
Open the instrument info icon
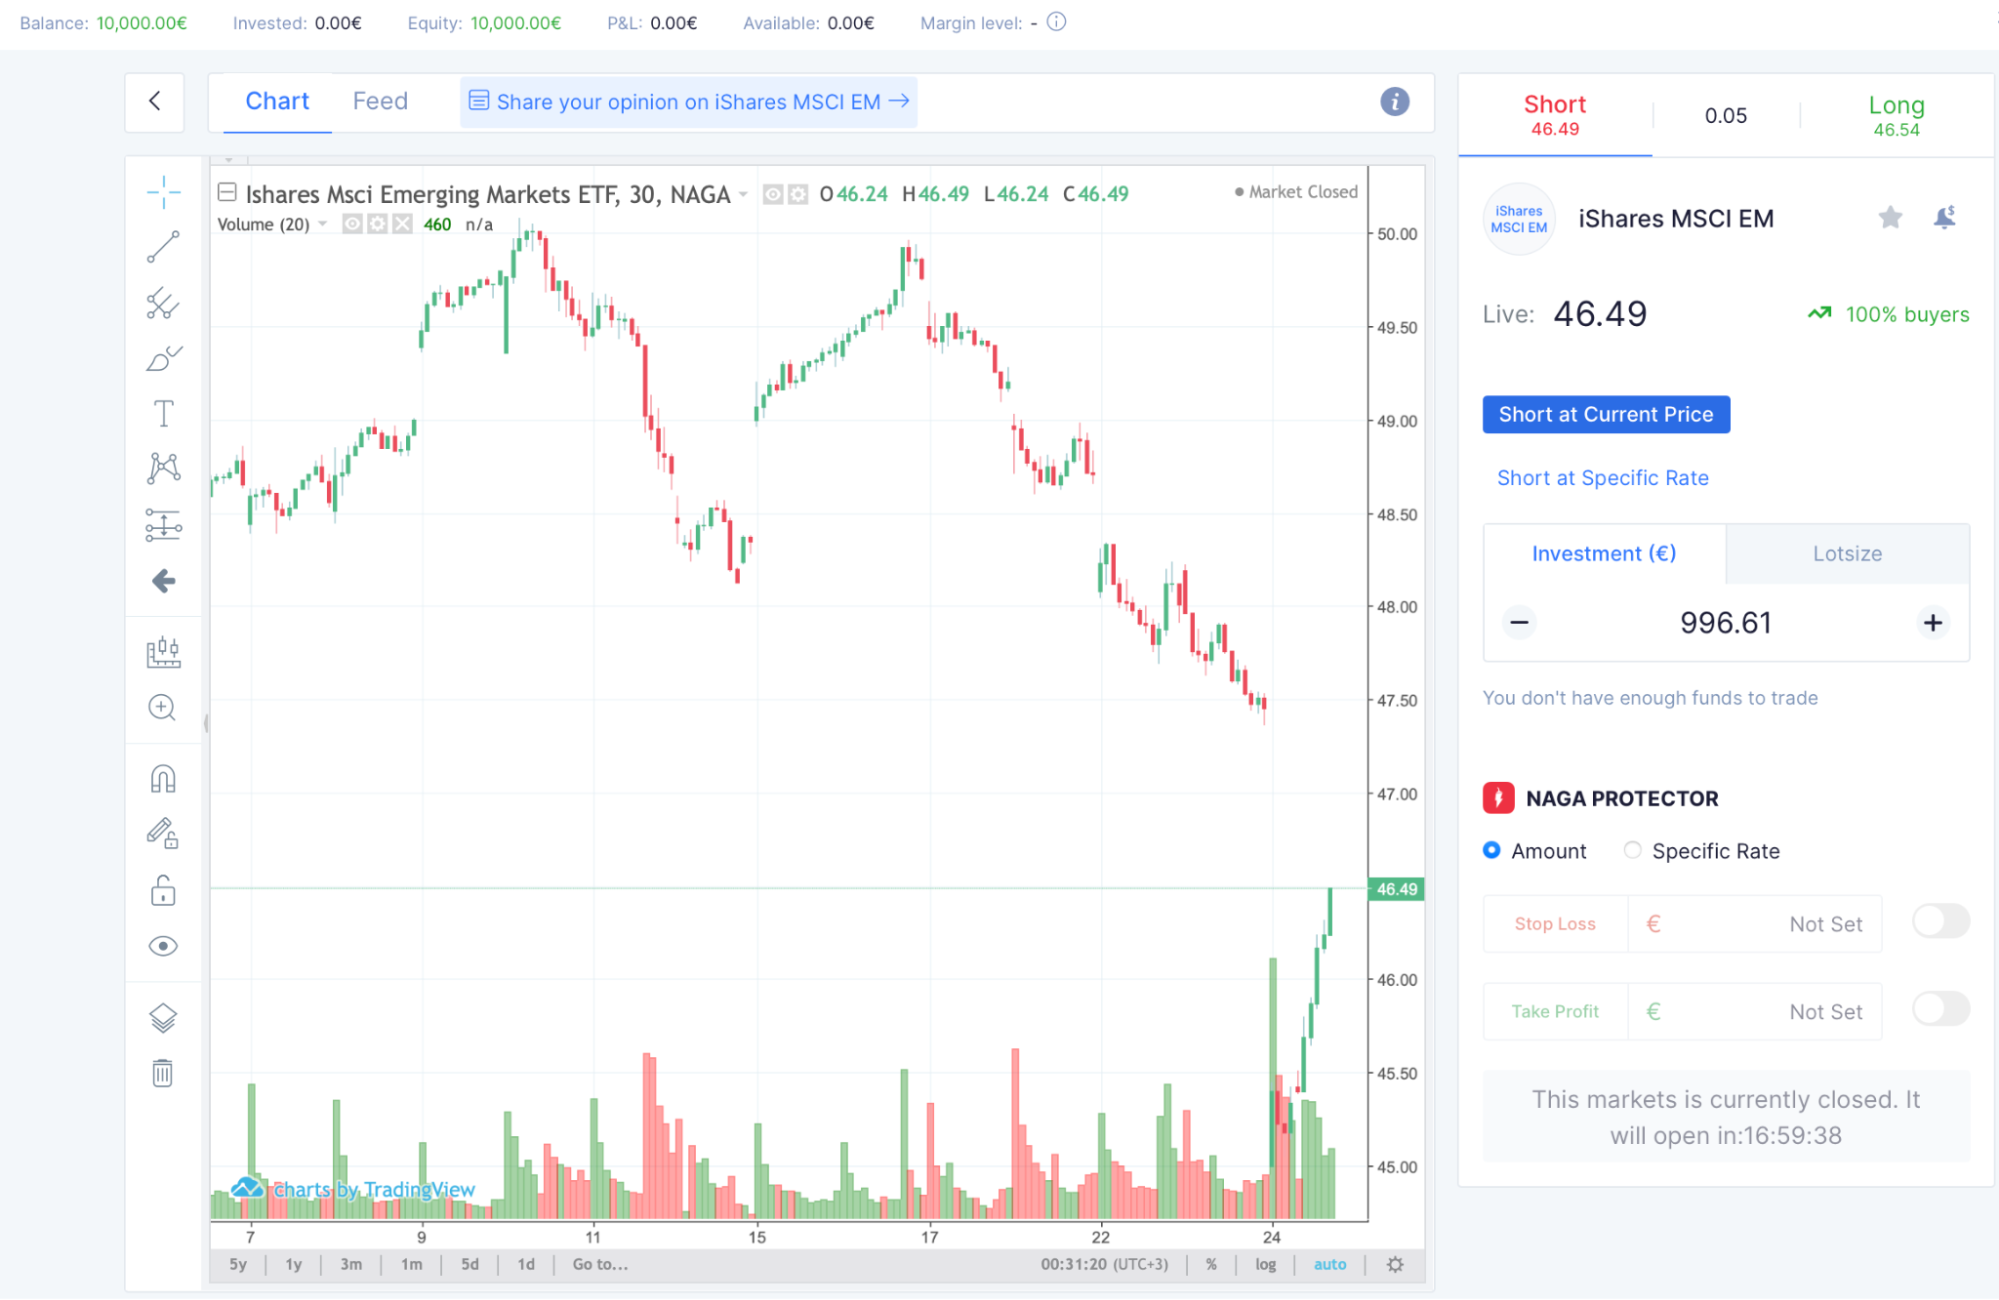click(1394, 101)
